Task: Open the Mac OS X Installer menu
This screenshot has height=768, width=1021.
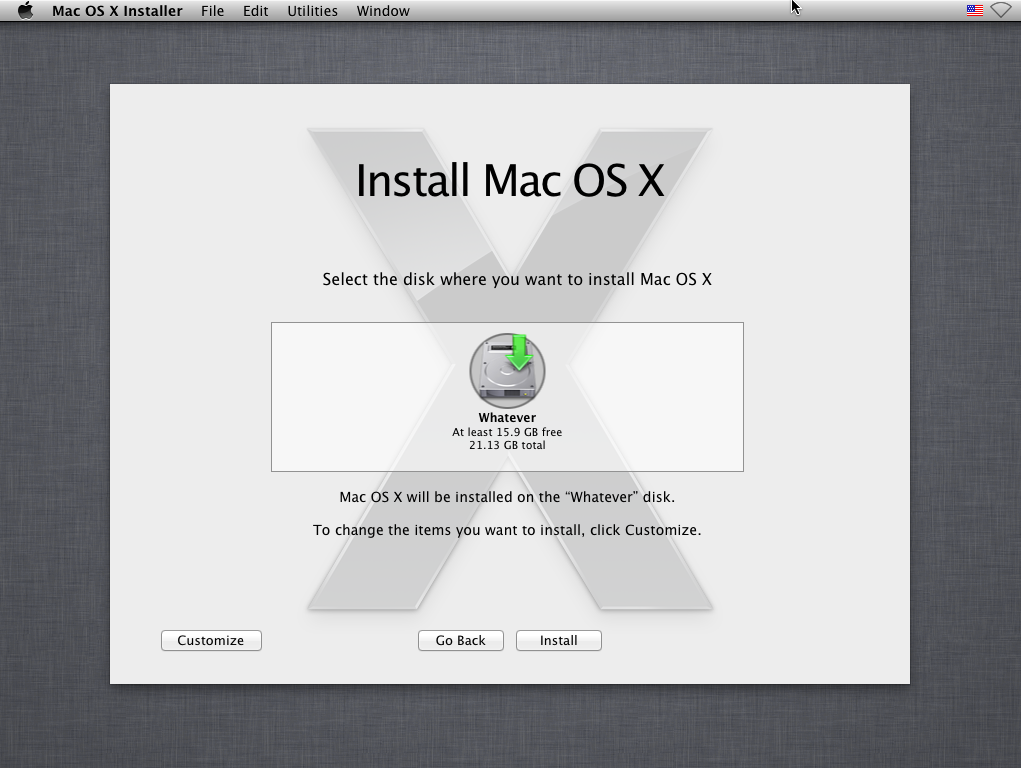Action: click(117, 11)
